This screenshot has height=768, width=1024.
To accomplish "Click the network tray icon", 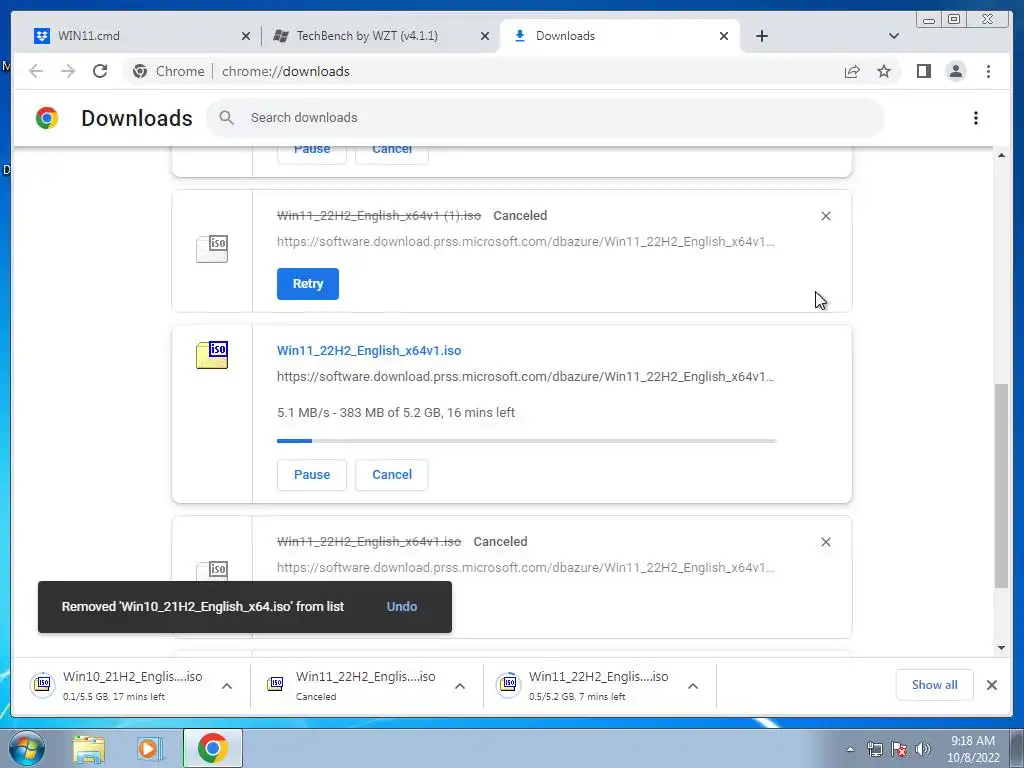I will (874, 749).
